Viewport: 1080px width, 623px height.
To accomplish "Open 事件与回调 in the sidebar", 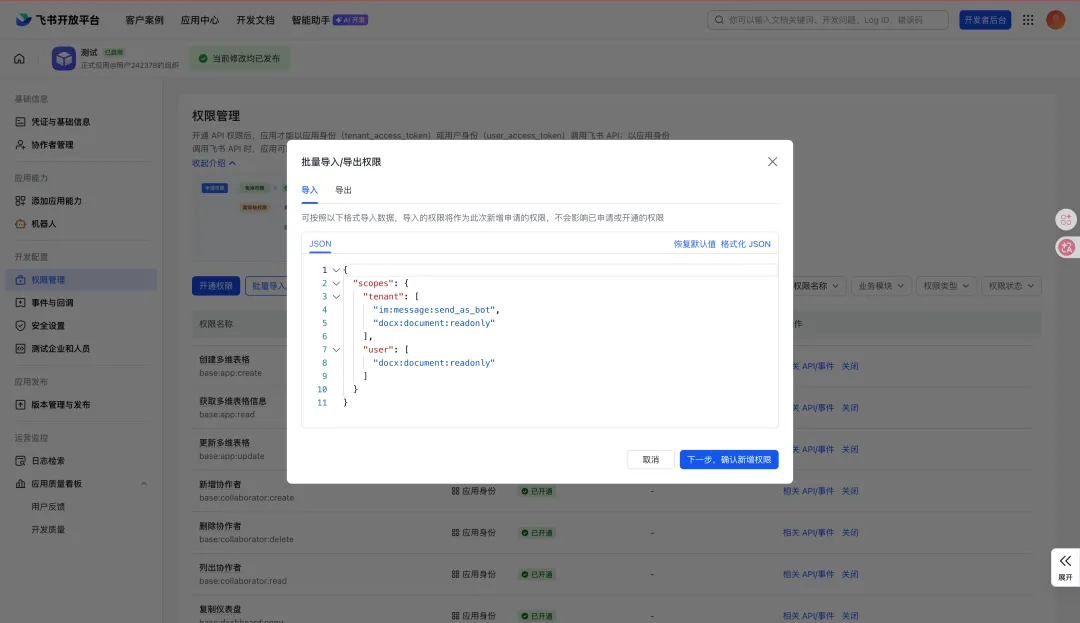I will click(x=52, y=303).
